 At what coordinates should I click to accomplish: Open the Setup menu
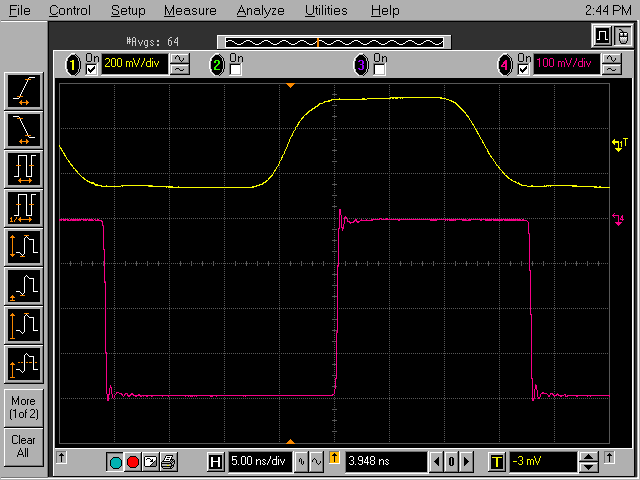tap(128, 10)
